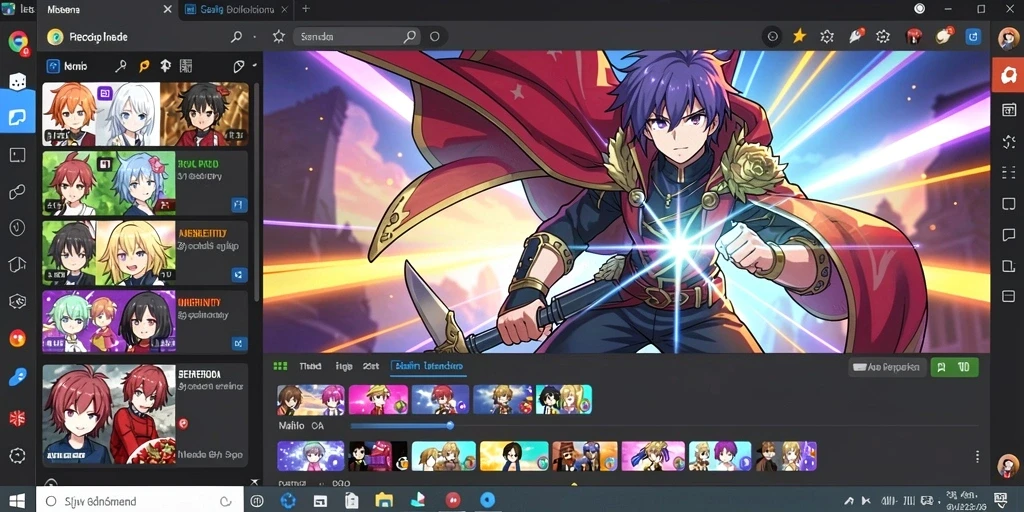Click the green button at the viewer's bottom right

(954, 368)
